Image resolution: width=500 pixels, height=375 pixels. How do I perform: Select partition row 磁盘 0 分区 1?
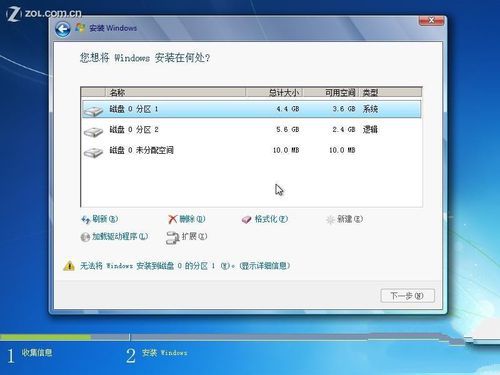[252, 109]
